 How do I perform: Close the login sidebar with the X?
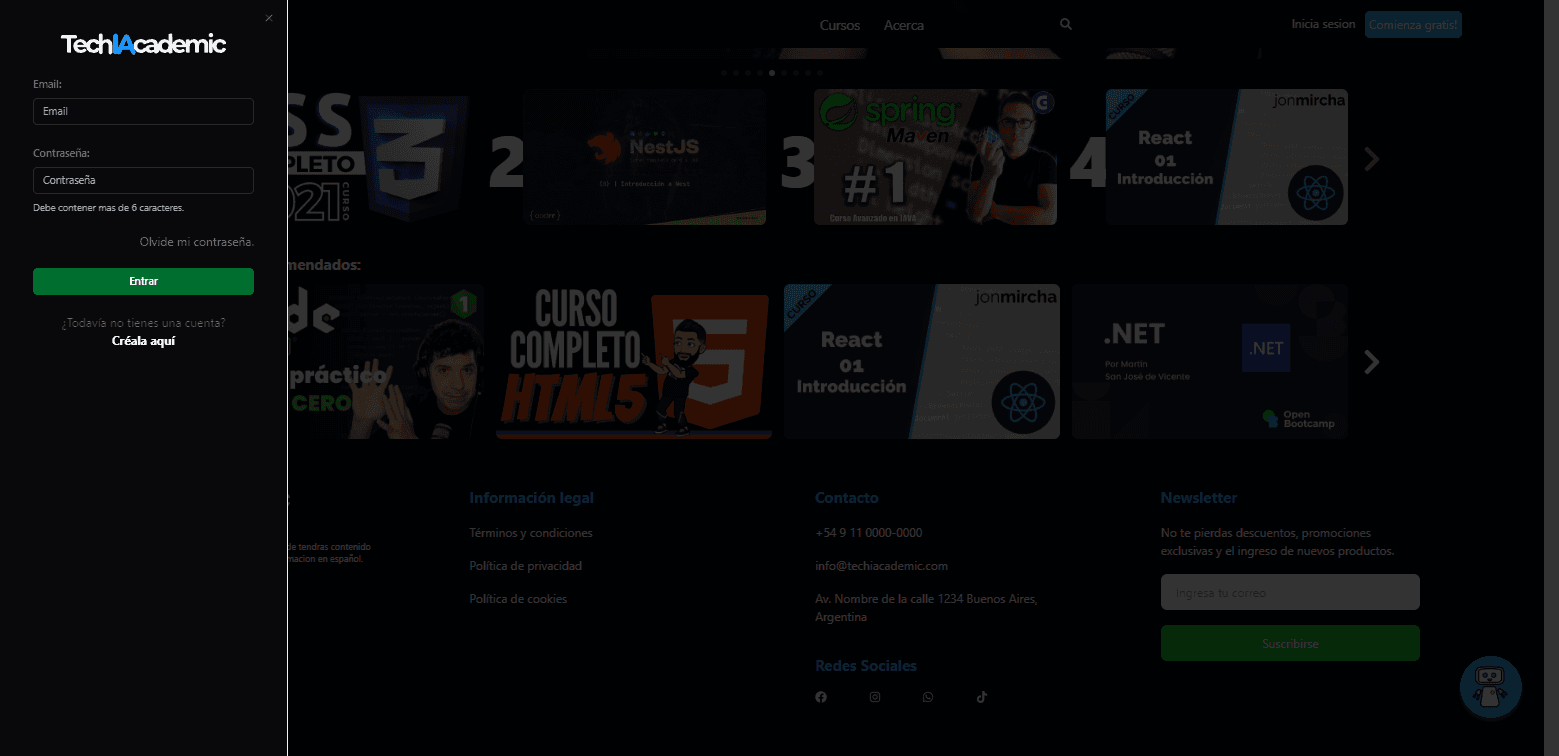268,18
